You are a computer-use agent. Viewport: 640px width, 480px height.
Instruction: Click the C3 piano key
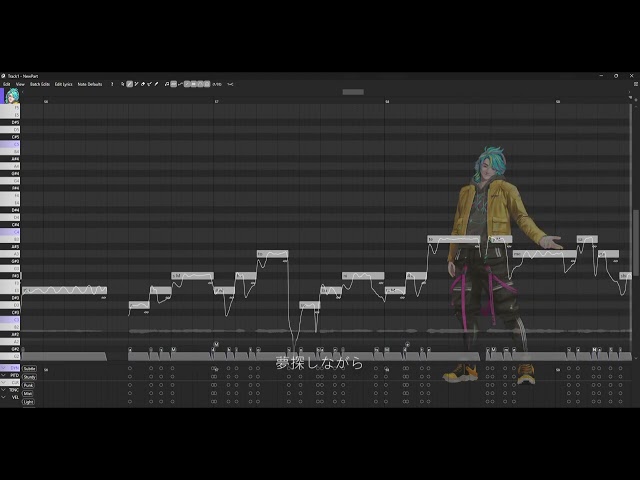(x=10, y=320)
